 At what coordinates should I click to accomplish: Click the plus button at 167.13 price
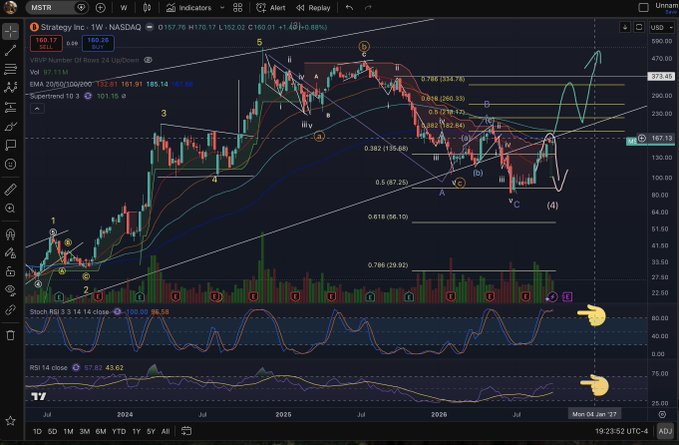tap(641, 138)
